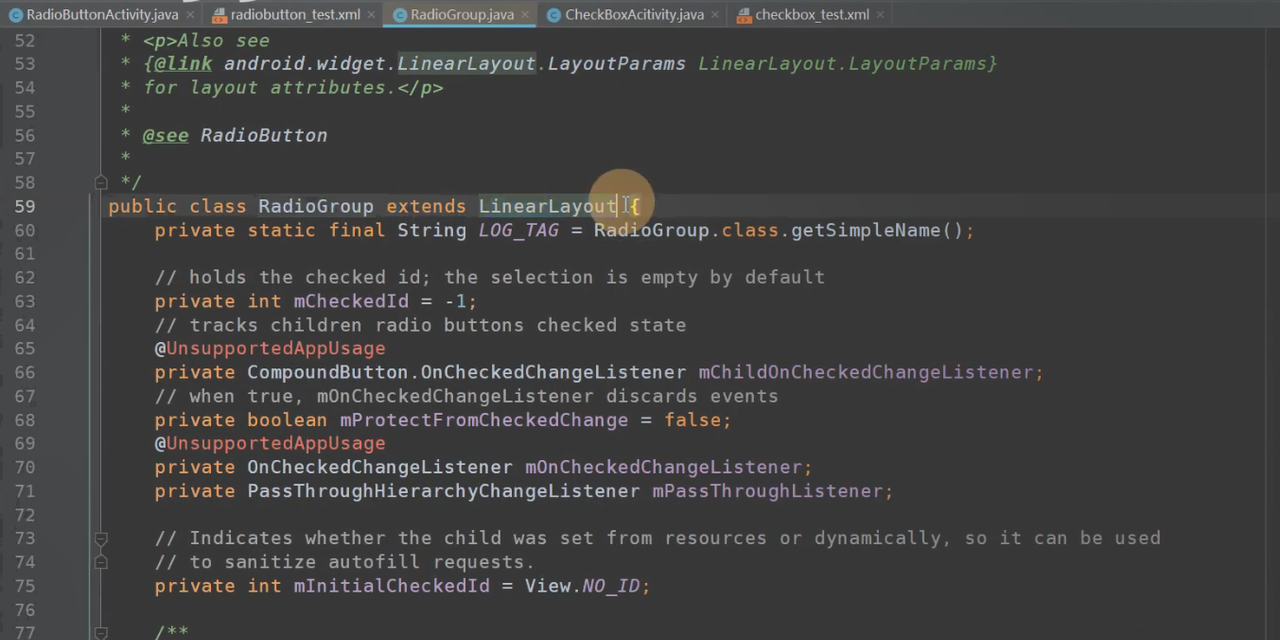Click mOnCheckedChangeListener field on line 70
The height and width of the screenshot is (640, 1280).
(x=663, y=467)
